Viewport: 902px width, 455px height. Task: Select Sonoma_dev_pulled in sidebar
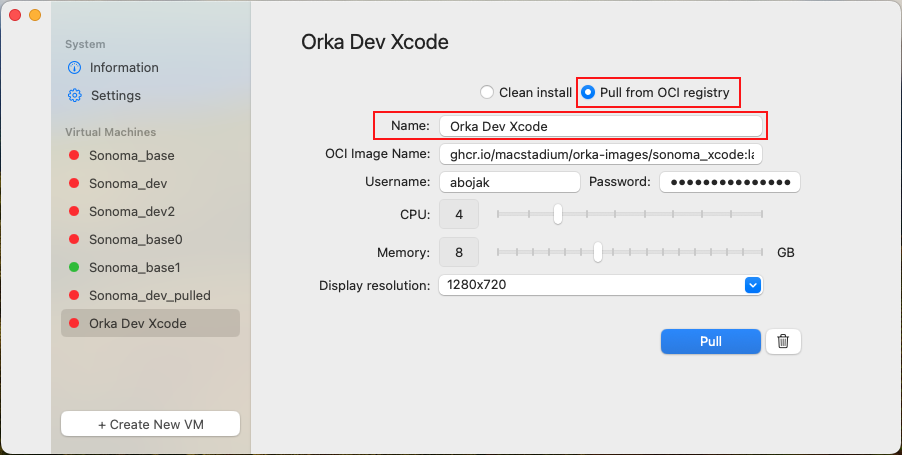pyautogui.click(x=149, y=296)
